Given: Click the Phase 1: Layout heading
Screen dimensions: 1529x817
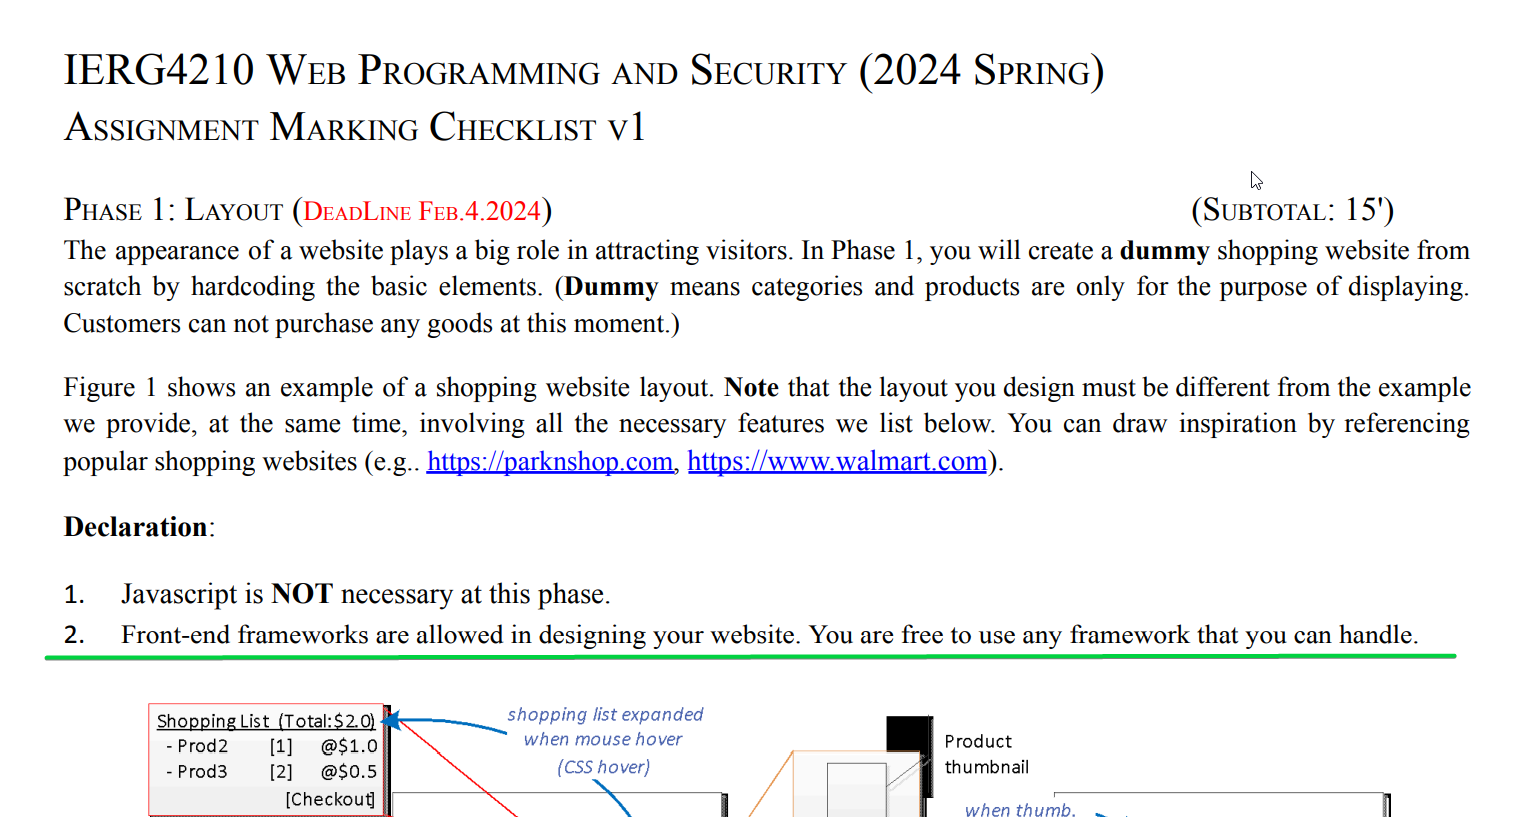Looking at the screenshot, I should [173, 211].
